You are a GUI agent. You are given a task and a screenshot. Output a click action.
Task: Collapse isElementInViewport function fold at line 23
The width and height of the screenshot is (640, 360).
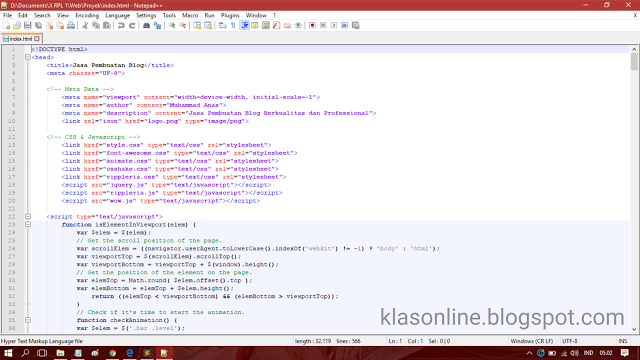point(28,224)
